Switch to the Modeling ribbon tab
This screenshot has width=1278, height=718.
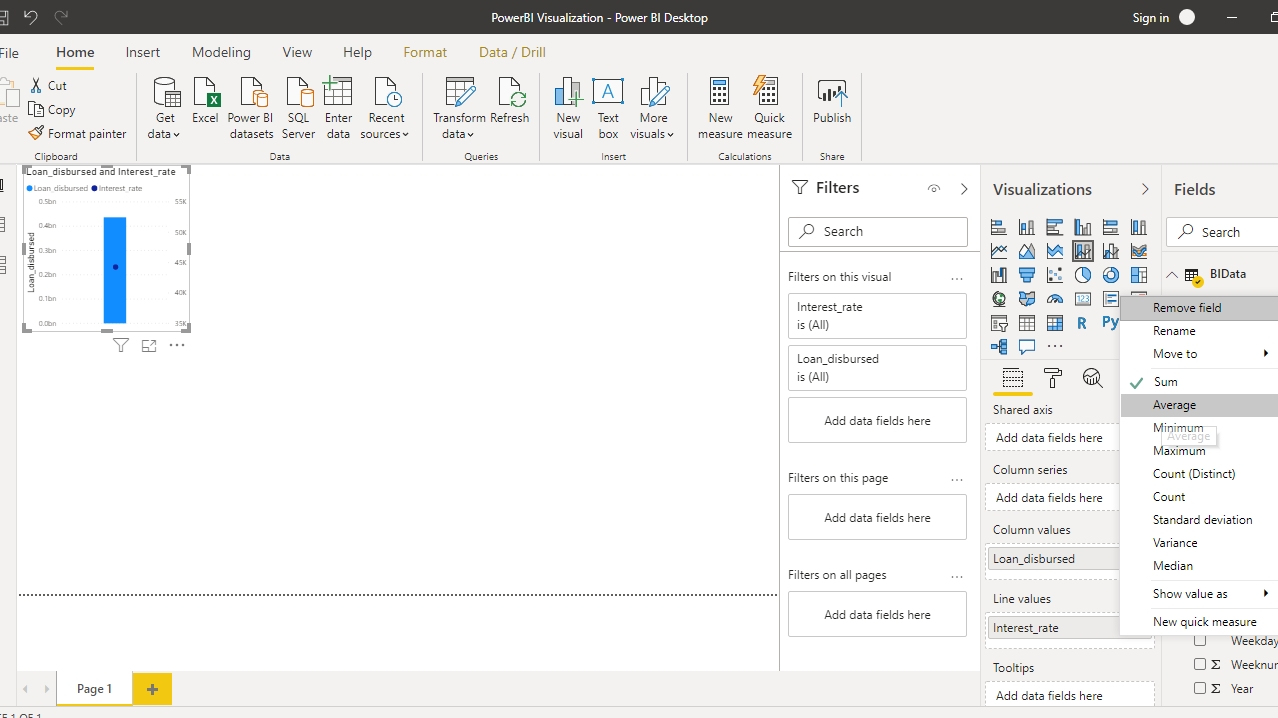pos(221,52)
